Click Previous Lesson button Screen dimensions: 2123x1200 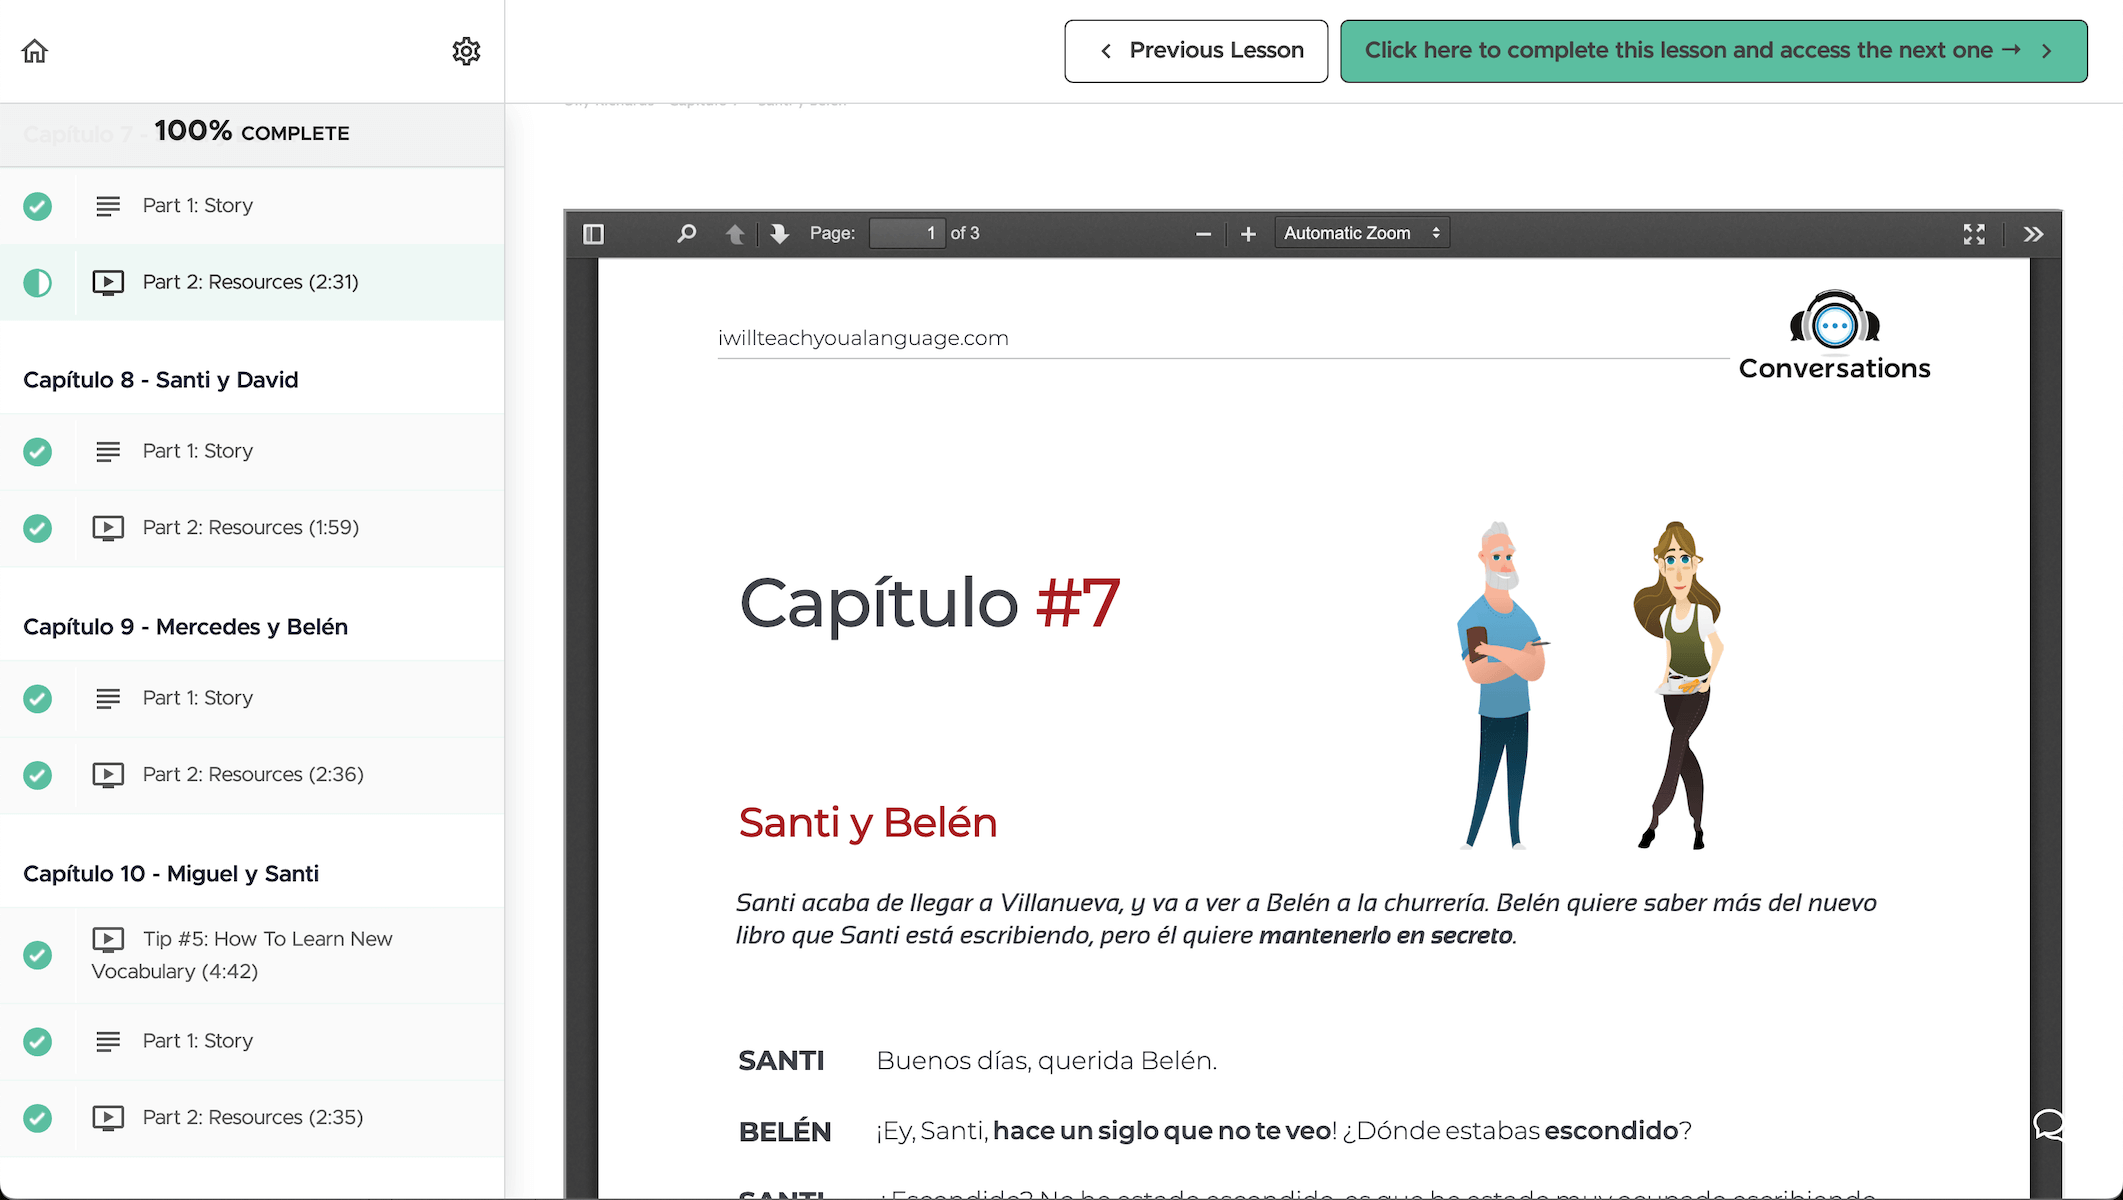tap(1195, 49)
